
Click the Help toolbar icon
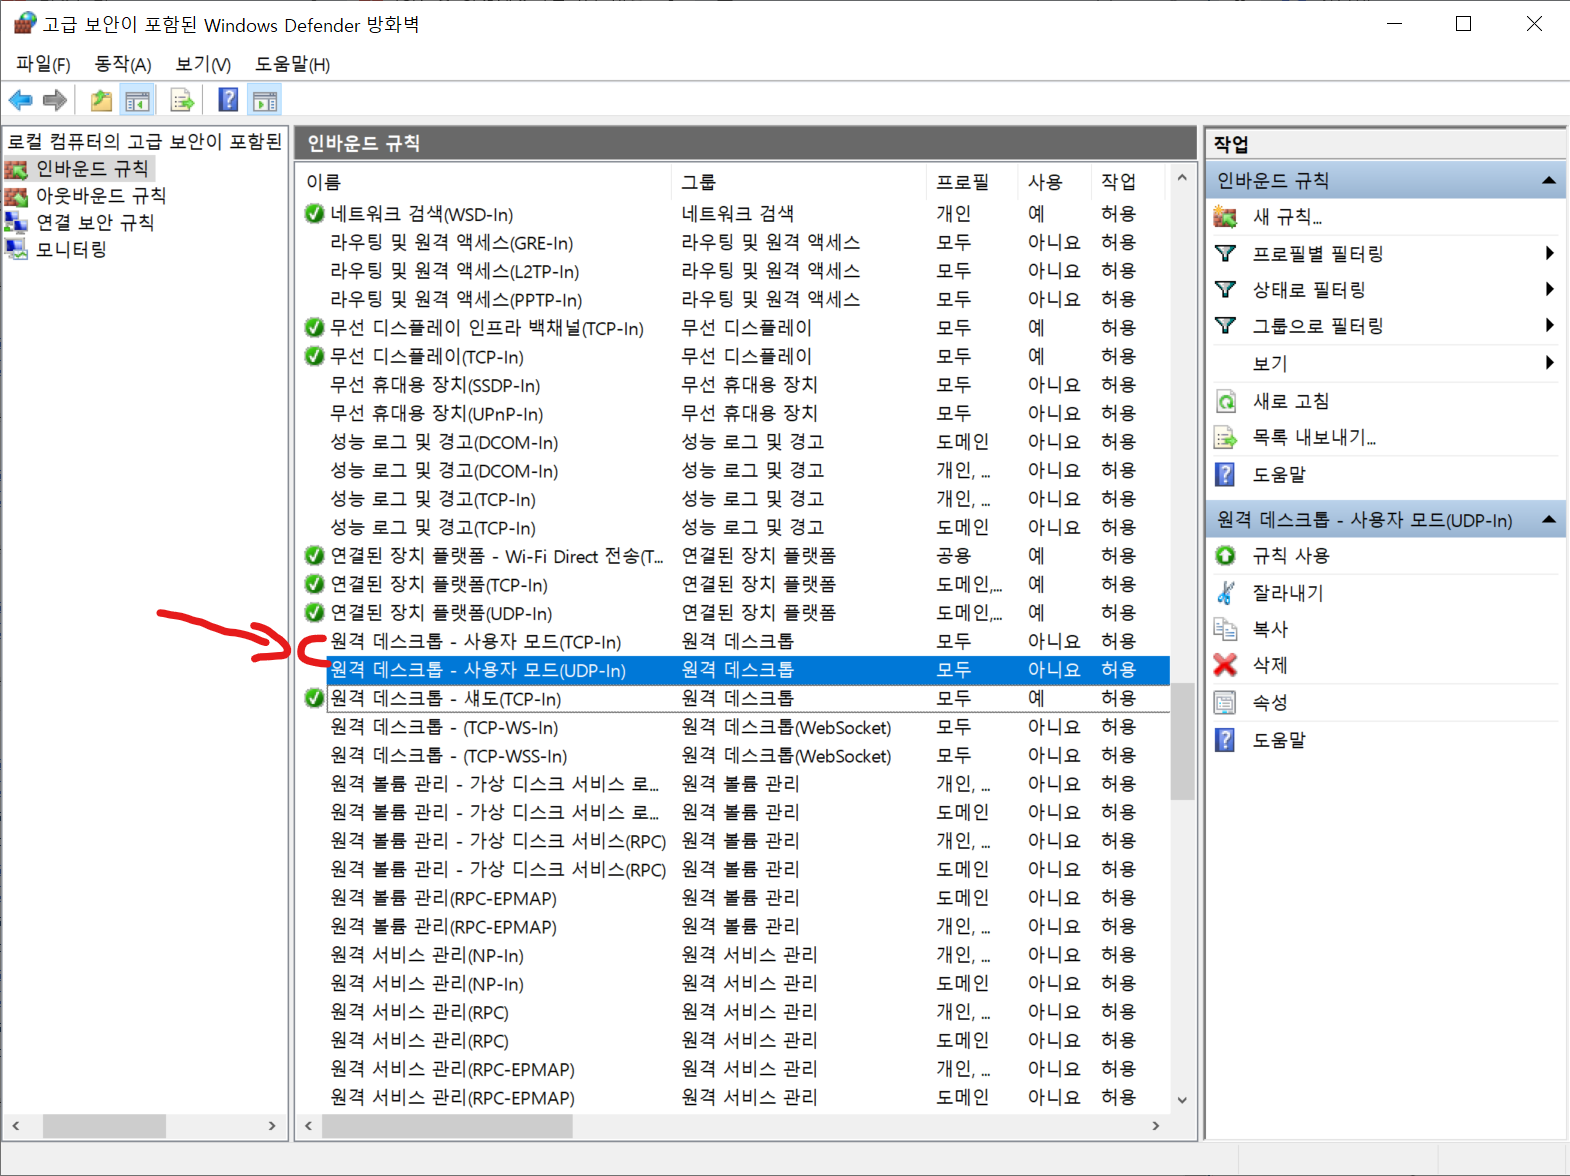click(x=229, y=100)
